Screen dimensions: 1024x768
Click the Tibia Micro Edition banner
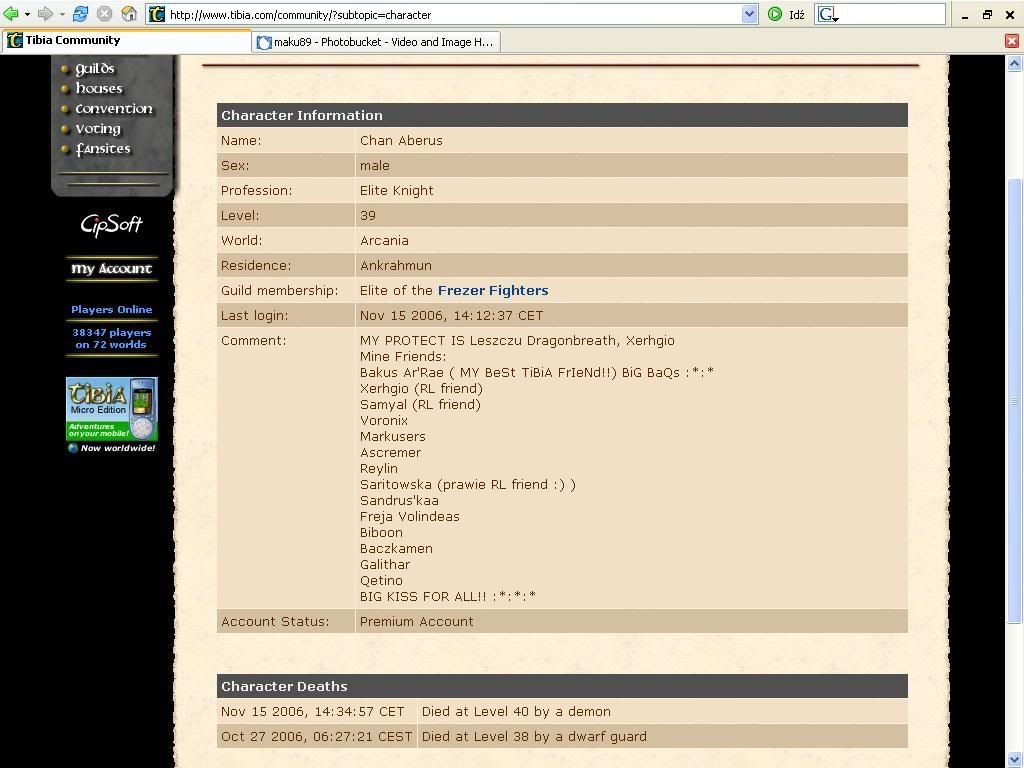click(x=112, y=415)
